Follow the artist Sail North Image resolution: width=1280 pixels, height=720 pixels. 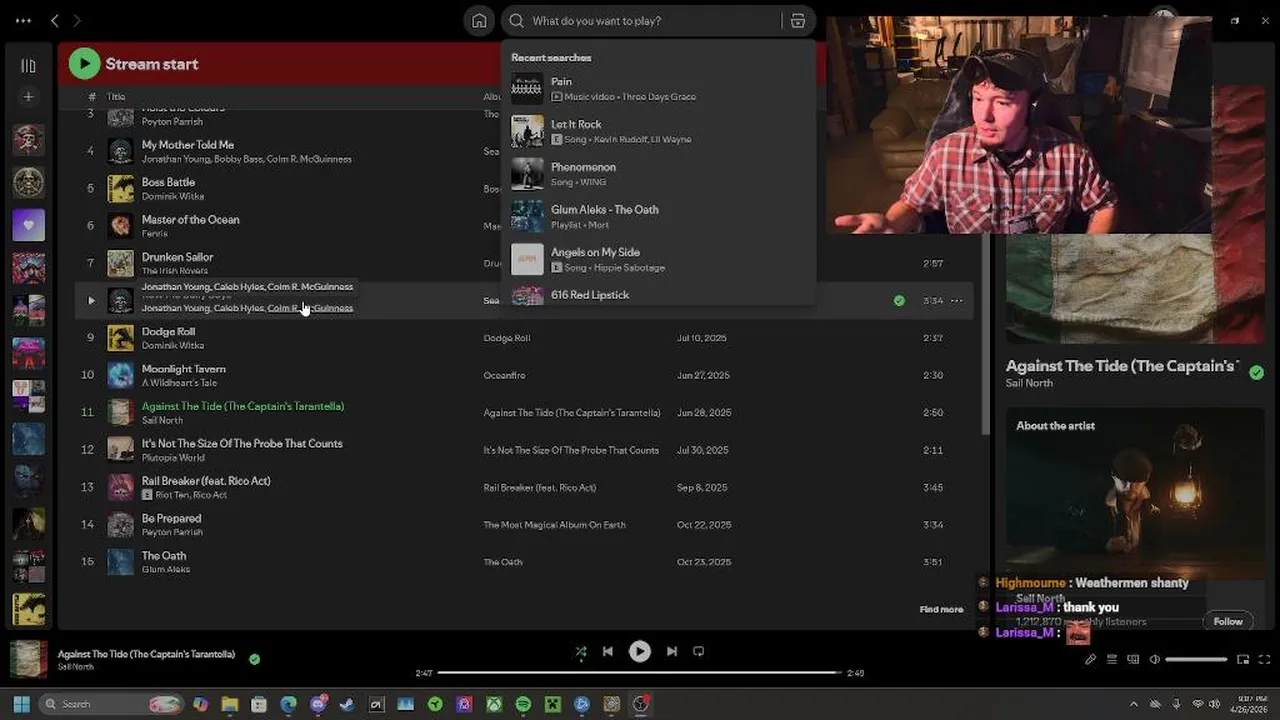point(1228,621)
